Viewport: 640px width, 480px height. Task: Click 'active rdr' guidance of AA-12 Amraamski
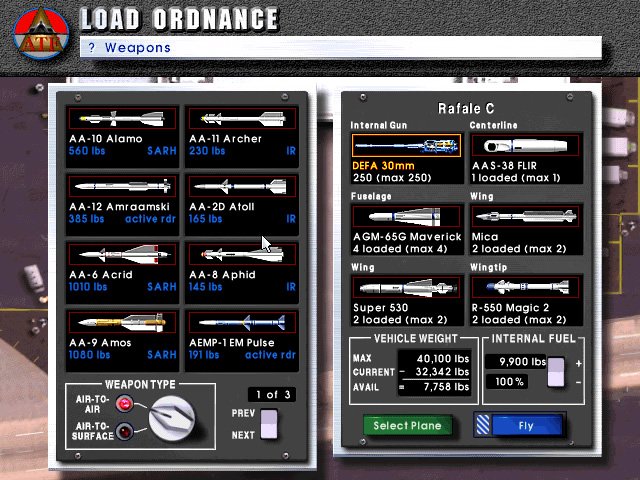coord(150,219)
